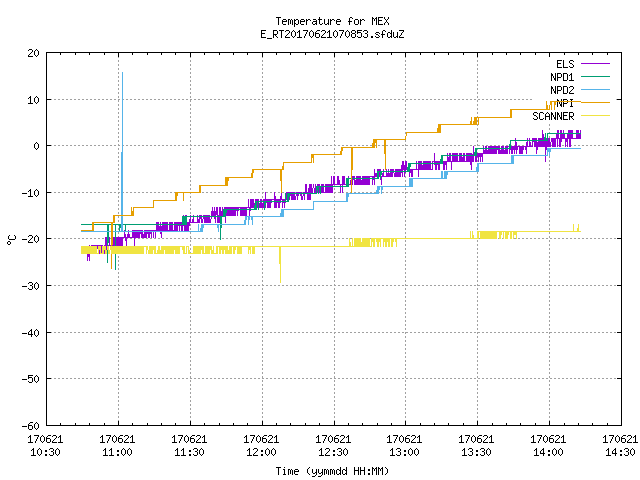Click the y-axis value 0
This screenshot has height=480, width=640.
(37, 146)
